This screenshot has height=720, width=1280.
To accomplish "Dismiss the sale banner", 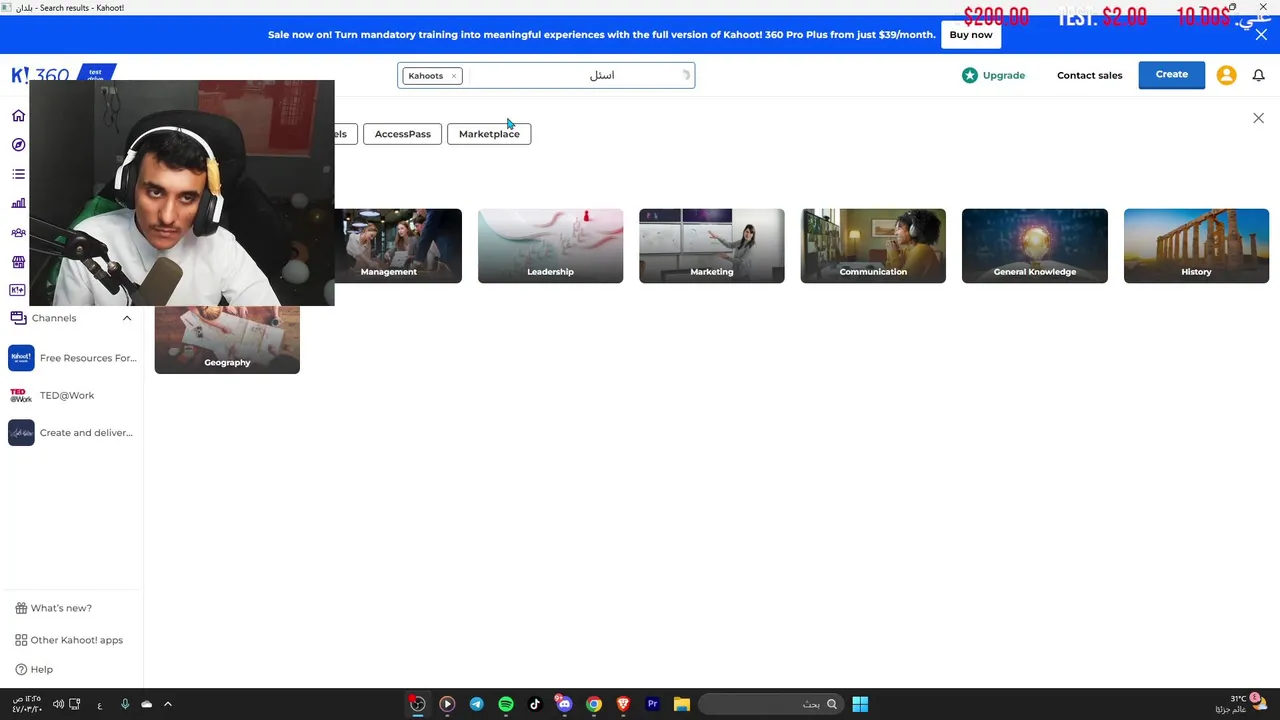I will (1261, 34).
